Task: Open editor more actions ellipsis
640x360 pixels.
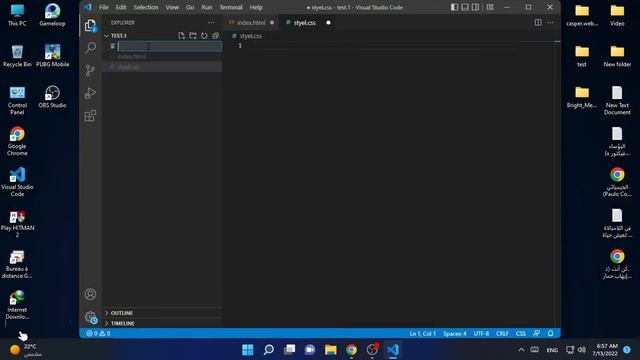Action: [550, 22]
